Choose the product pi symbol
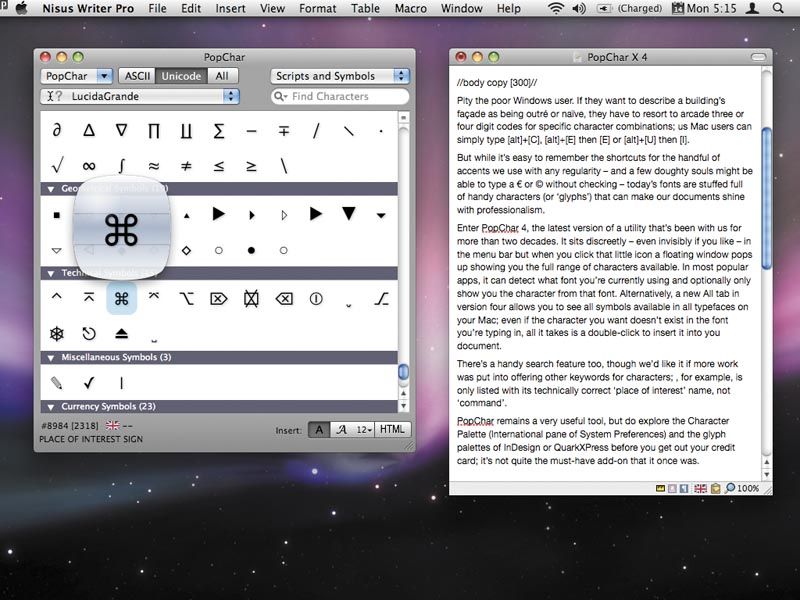 (x=154, y=131)
